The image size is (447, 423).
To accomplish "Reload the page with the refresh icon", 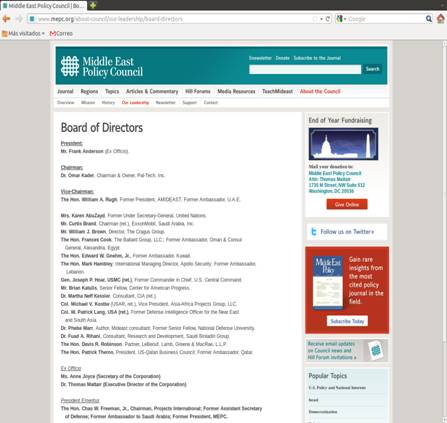I will (328, 19).
